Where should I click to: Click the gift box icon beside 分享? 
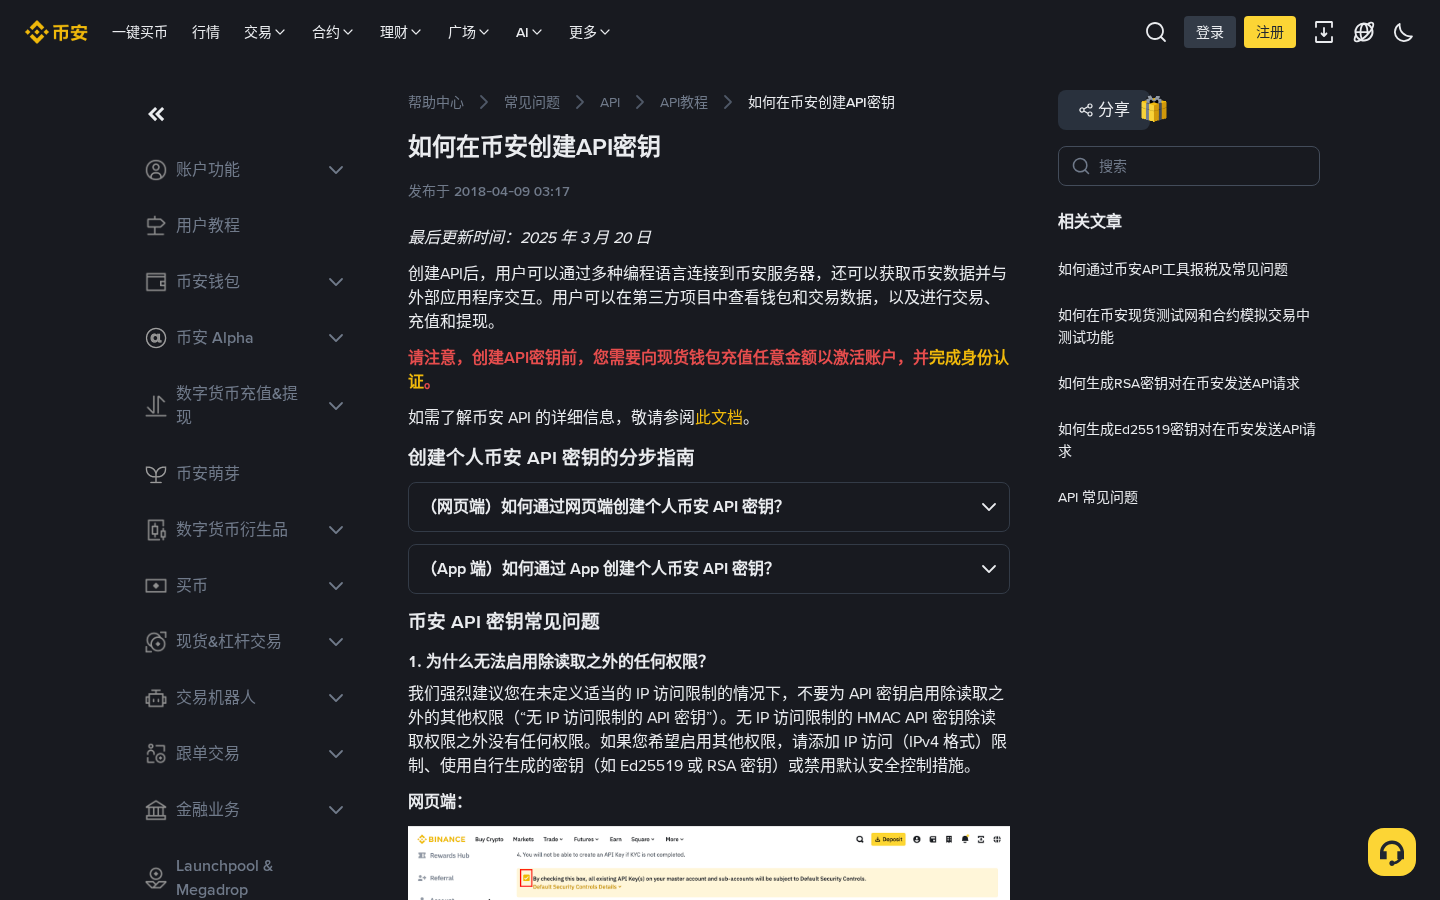pos(1154,109)
